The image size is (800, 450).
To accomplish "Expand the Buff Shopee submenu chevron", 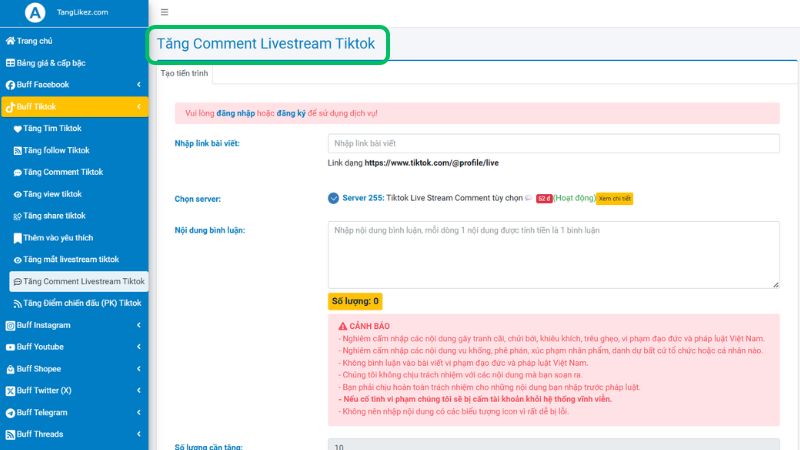I will 139,369.
